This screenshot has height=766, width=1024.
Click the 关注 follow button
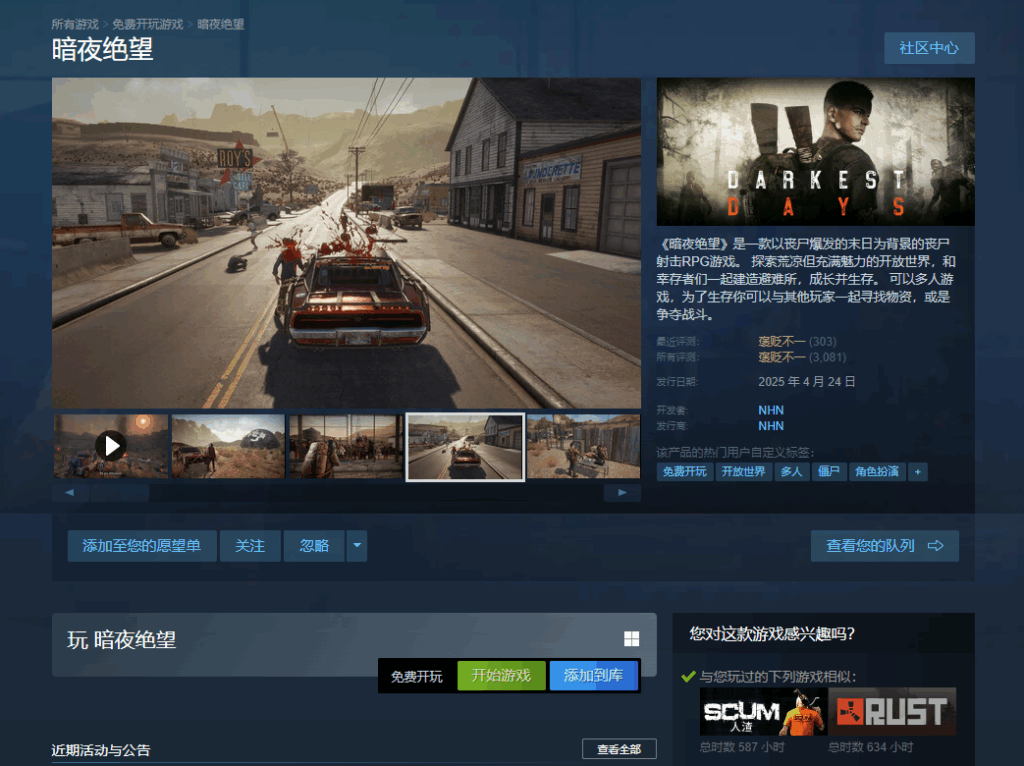click(x=250, y=546)
